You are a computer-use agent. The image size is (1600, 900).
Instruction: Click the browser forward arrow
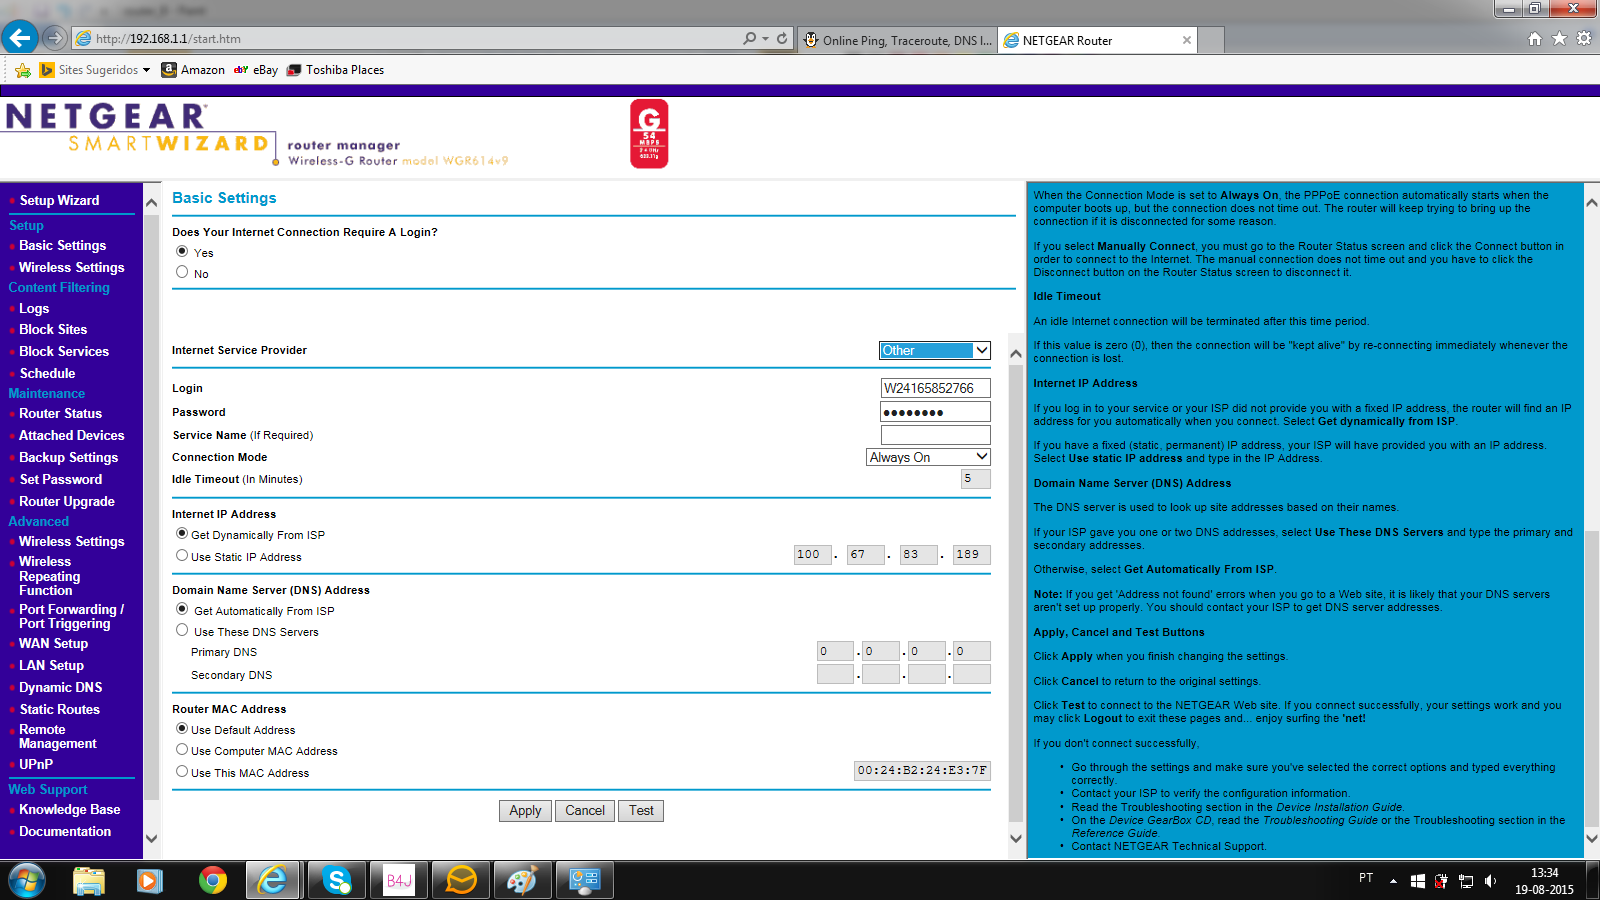(54, 38)
